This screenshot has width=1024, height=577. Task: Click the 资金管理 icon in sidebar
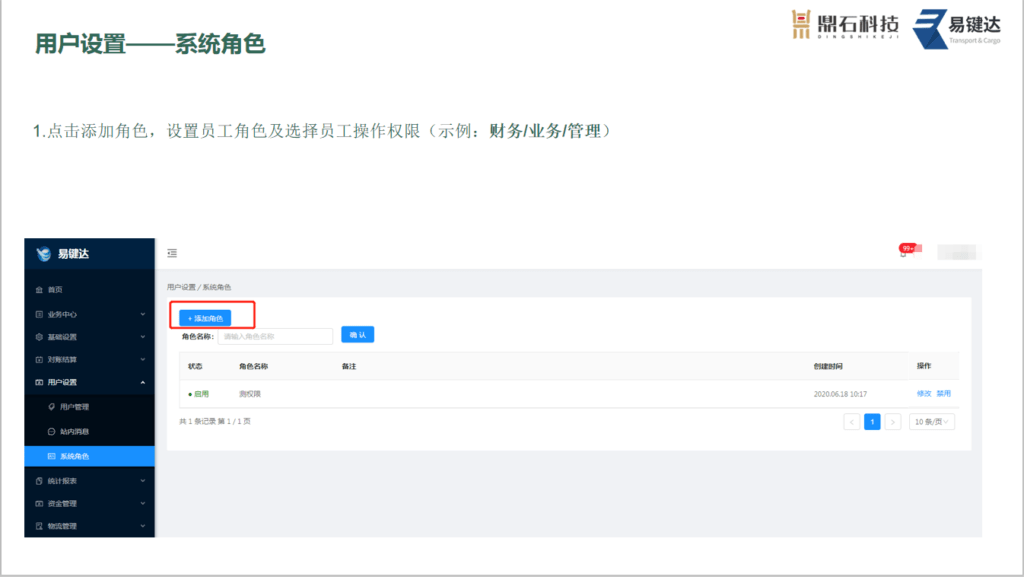pyautogui.click(x=39, y=504)
